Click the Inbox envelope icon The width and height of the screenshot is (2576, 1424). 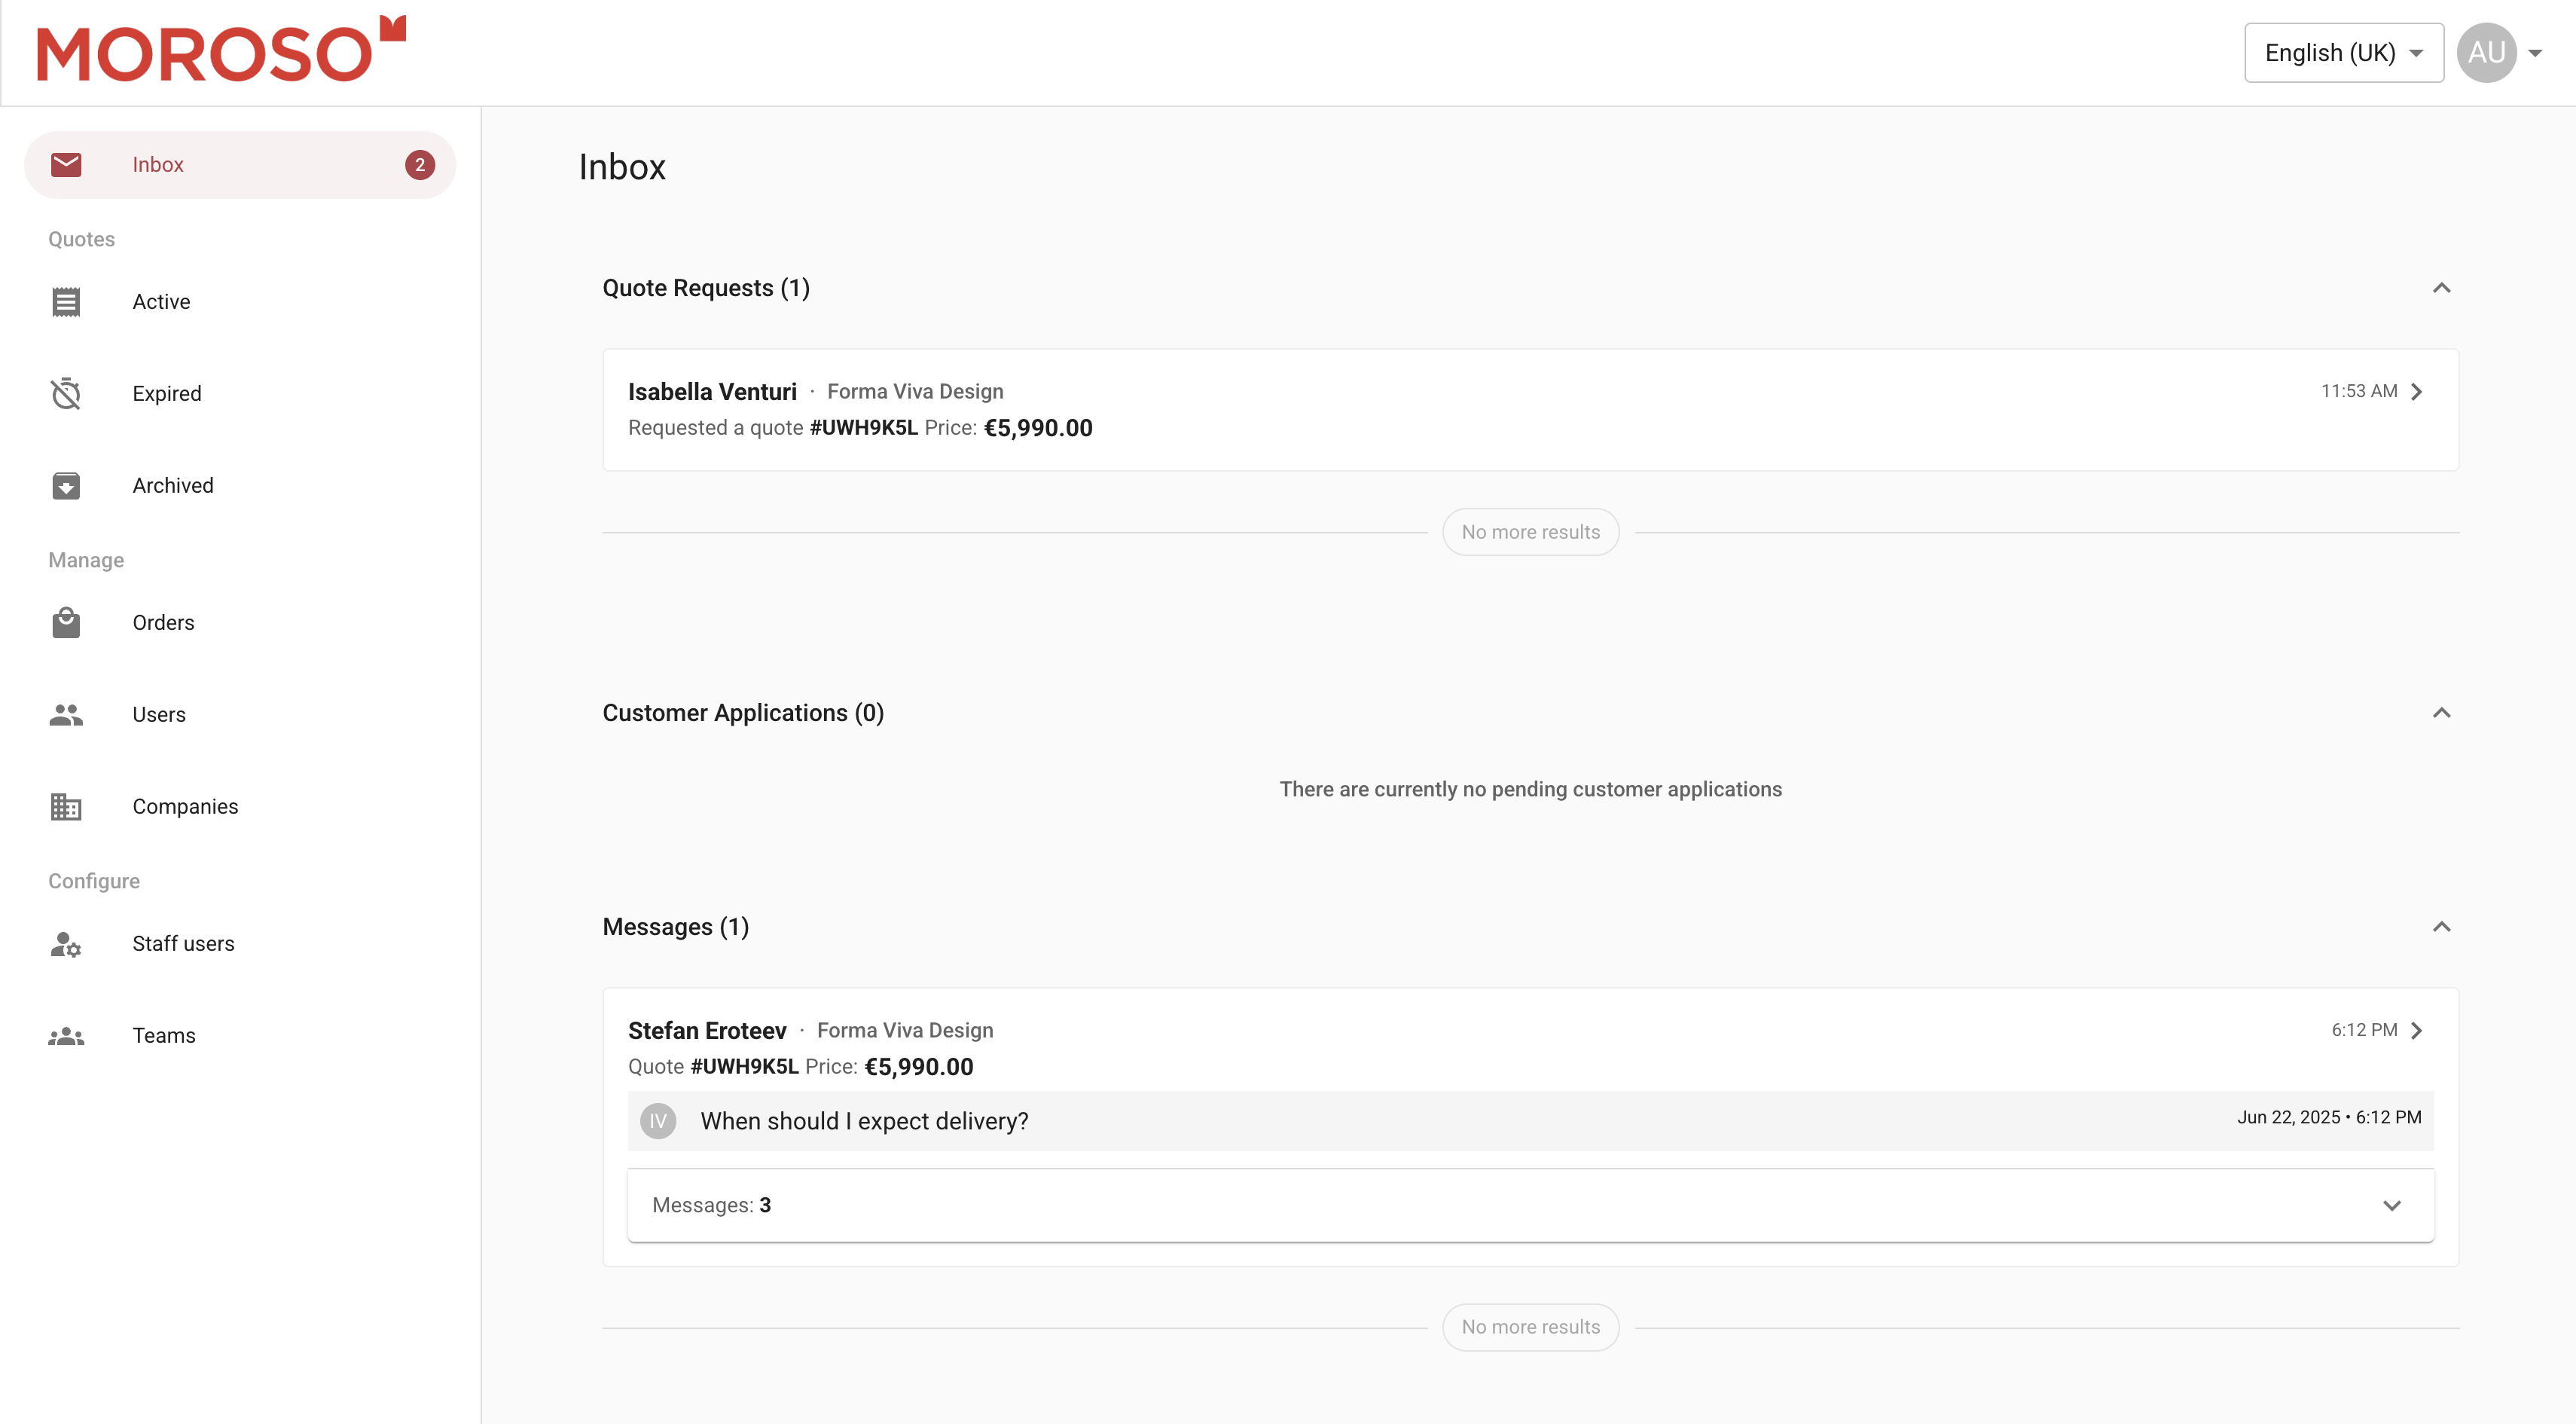tap(66, 164)
